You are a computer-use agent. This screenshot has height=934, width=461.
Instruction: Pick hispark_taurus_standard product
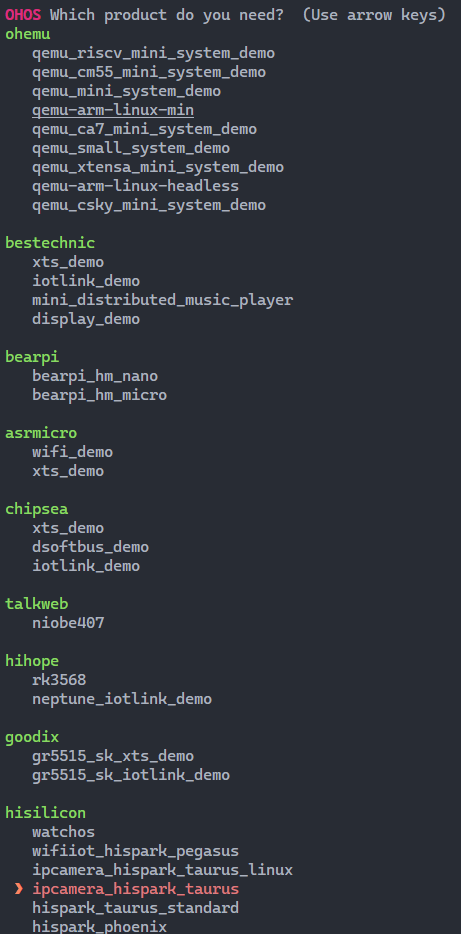(x=136, y=908)
